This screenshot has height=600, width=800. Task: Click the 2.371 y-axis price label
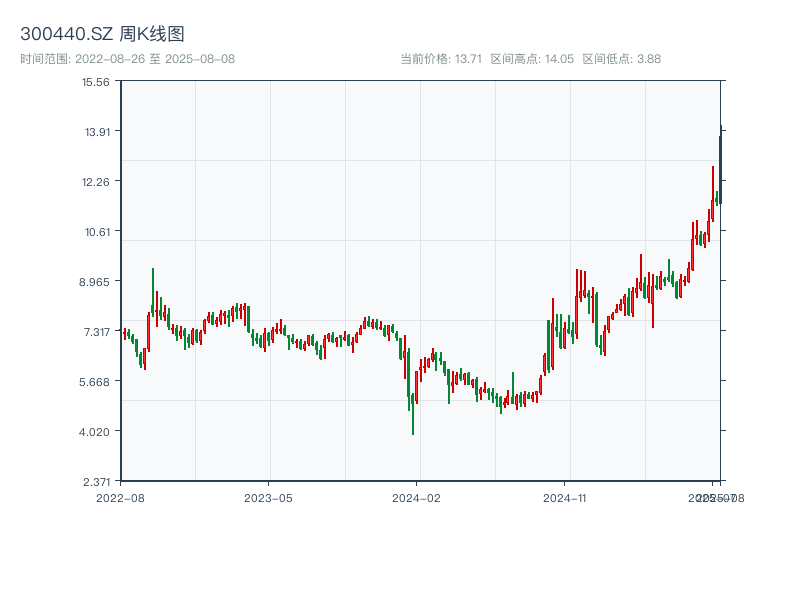[95, 481]
